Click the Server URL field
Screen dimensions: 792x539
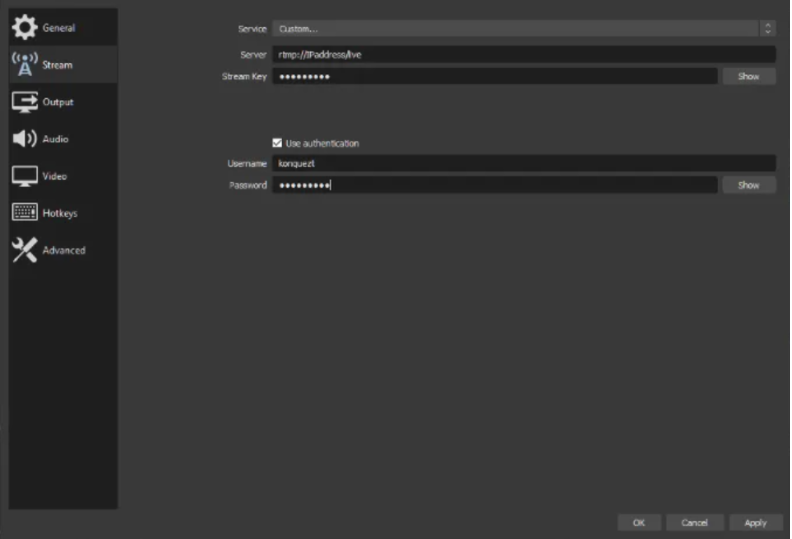coord(524,55)
